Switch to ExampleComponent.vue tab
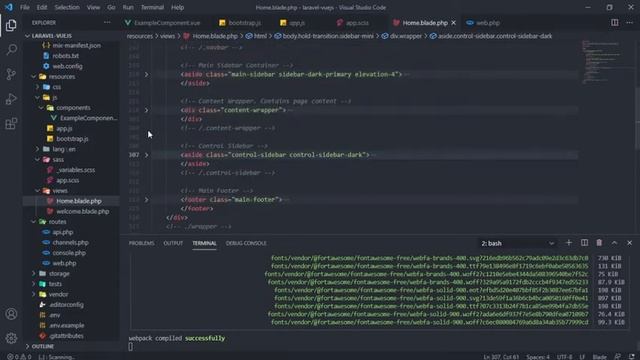The width and height of the screenshot is (640, 360). point(167,23)
